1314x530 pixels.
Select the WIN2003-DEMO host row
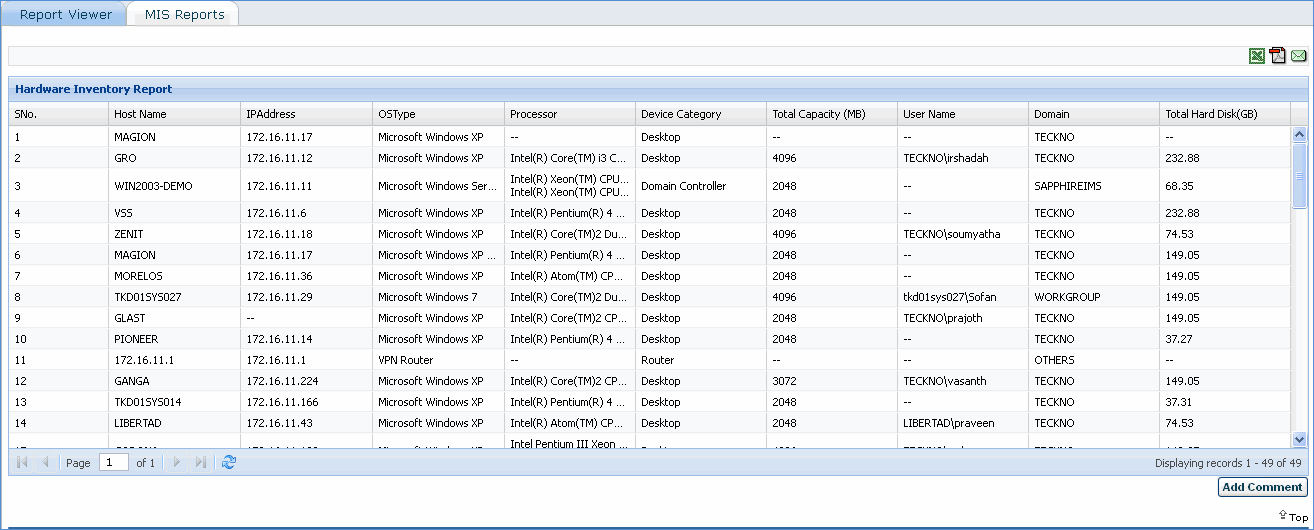click(x=153, y=186)
